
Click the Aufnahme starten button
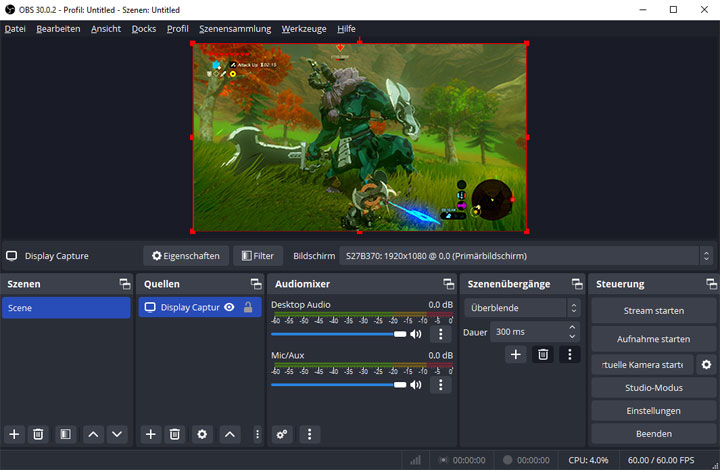tap(653, 339)
